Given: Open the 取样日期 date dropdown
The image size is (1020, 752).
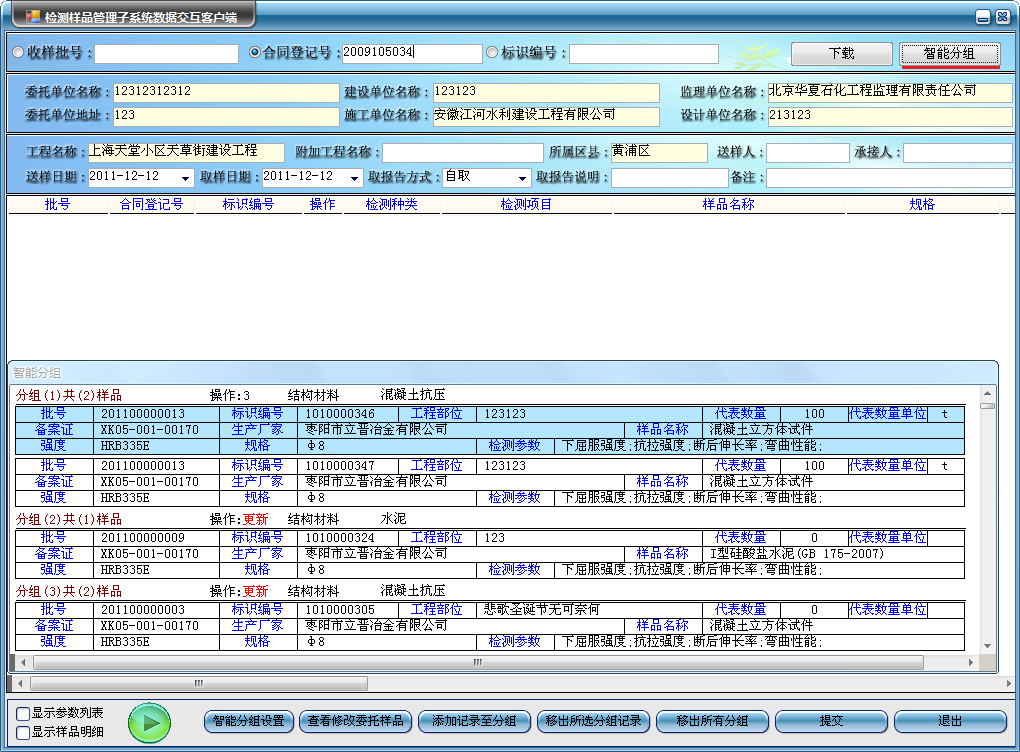Looking at the screenshot, I should 355,178.
